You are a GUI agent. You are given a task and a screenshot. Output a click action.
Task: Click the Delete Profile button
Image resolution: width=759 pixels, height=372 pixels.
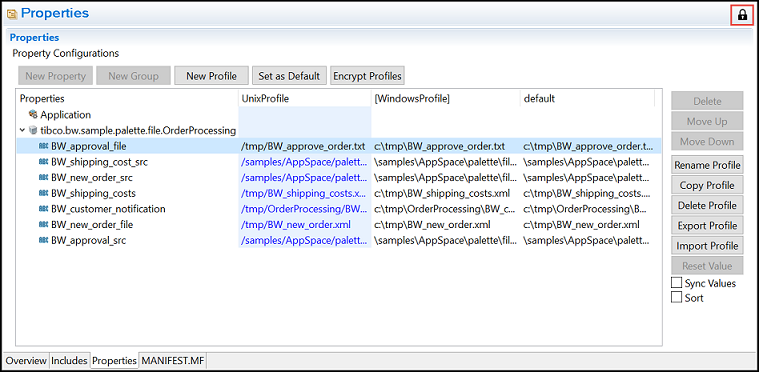707,205
